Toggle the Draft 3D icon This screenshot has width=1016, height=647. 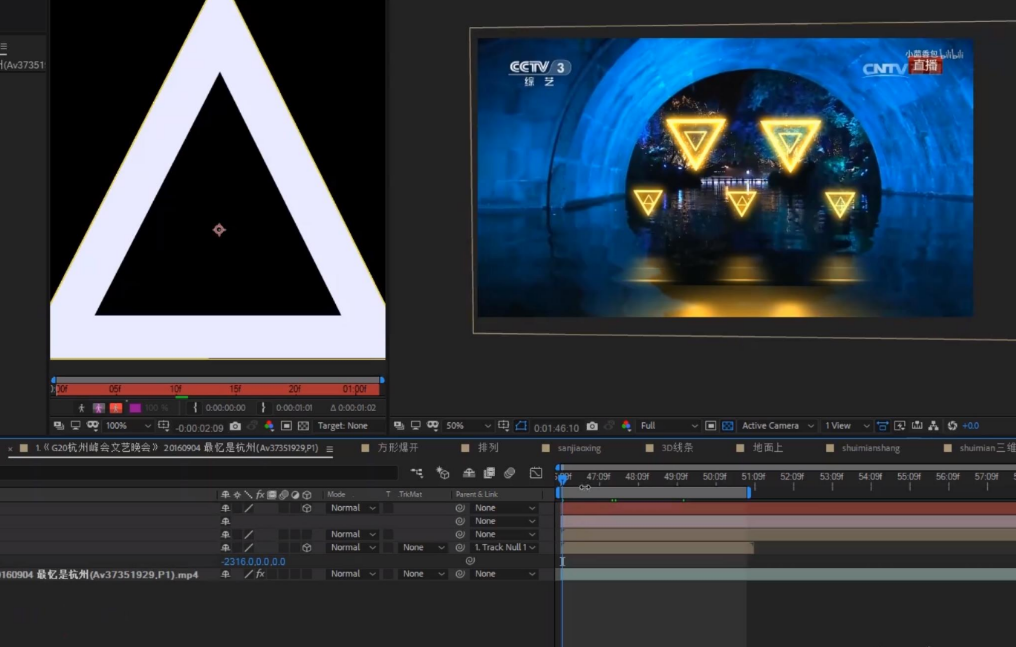coord(443,473)
